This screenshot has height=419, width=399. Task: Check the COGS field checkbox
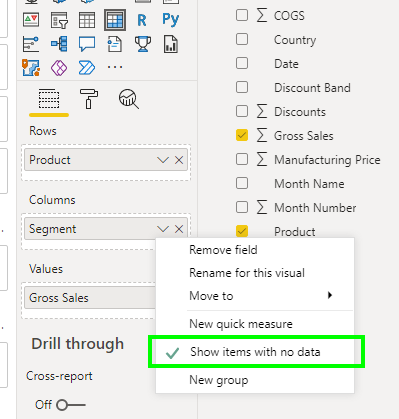pyautogui.click(x=242, y=15)
